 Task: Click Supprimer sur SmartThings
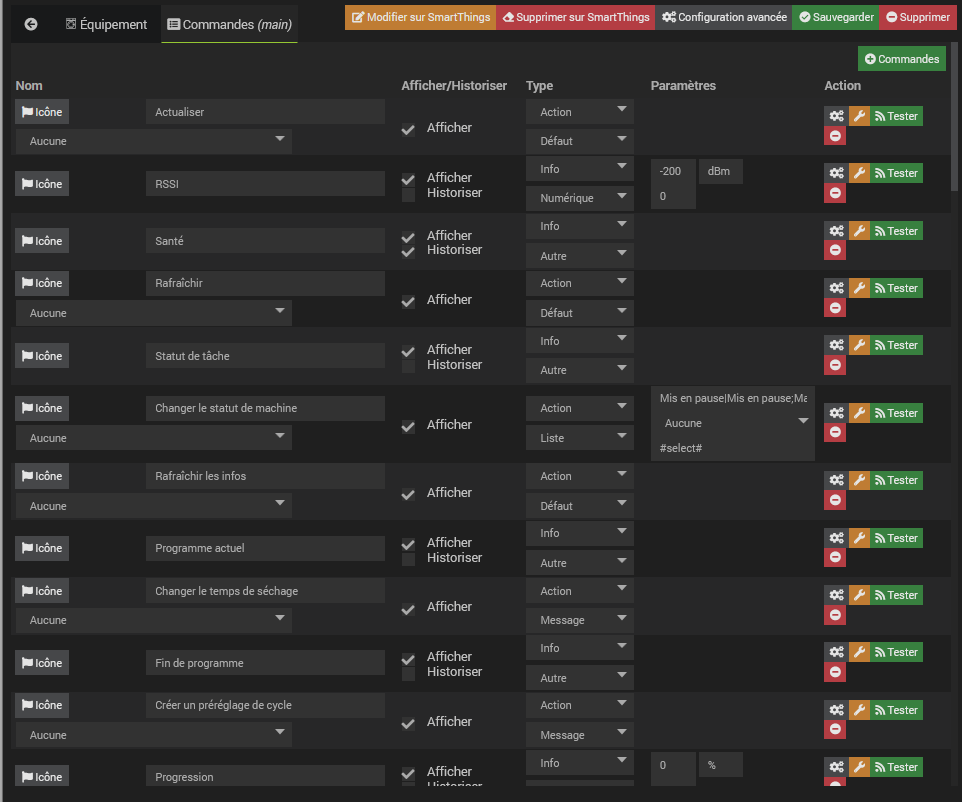(575, 17)
